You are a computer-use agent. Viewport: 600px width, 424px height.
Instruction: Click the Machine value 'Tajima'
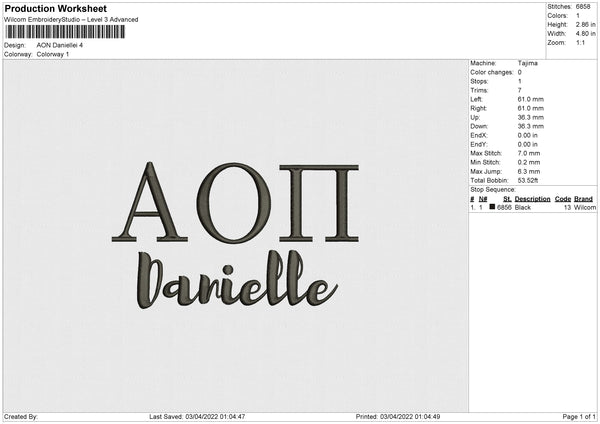[x=528, y=63]
